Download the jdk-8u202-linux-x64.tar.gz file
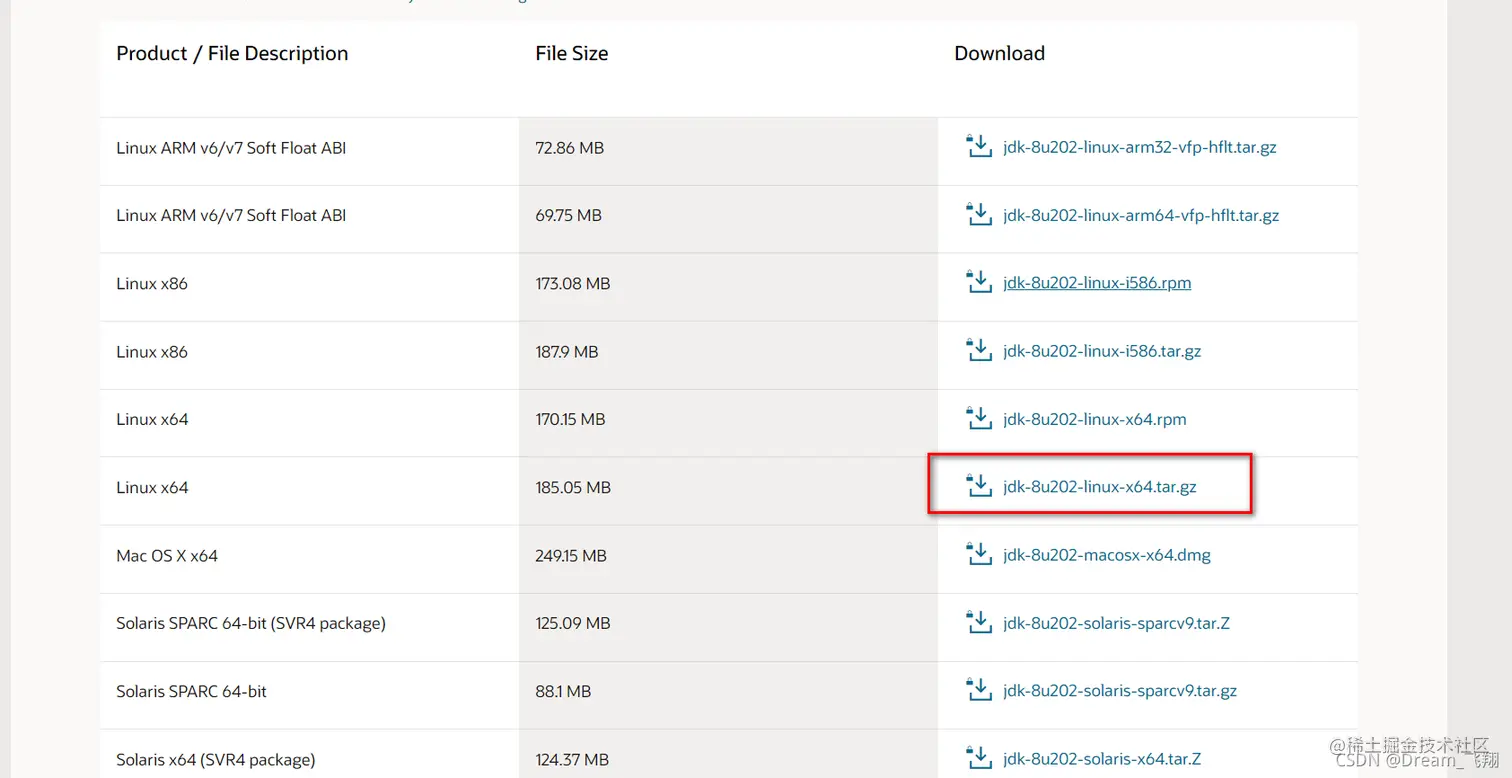Viewport: 1512px width, 778px height. tap(1100, 487)
